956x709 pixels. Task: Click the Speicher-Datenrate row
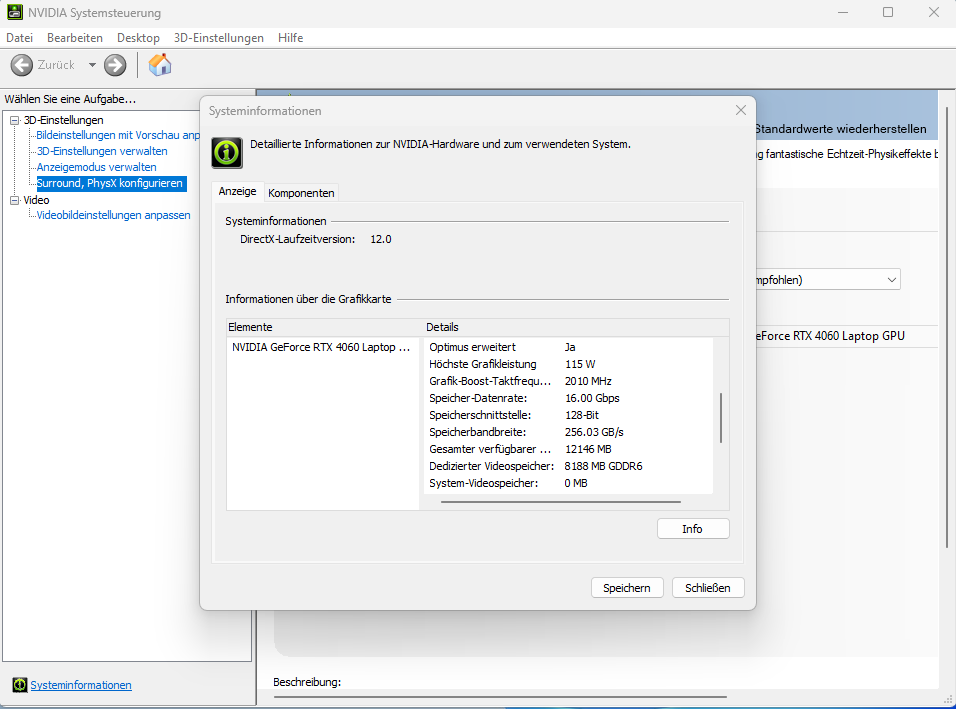(x=568, y=398)
